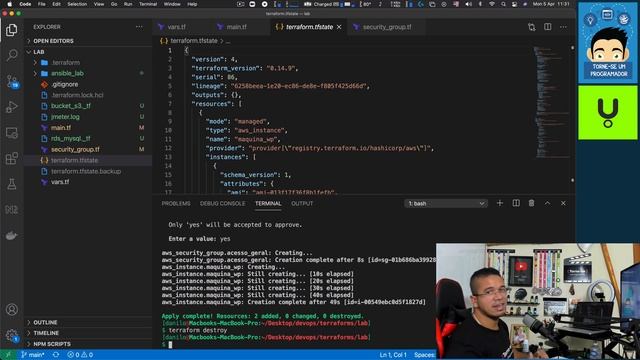Open the View menu
Image resolution: width=640 pixels, height=360 pixels.
point(99,4)
